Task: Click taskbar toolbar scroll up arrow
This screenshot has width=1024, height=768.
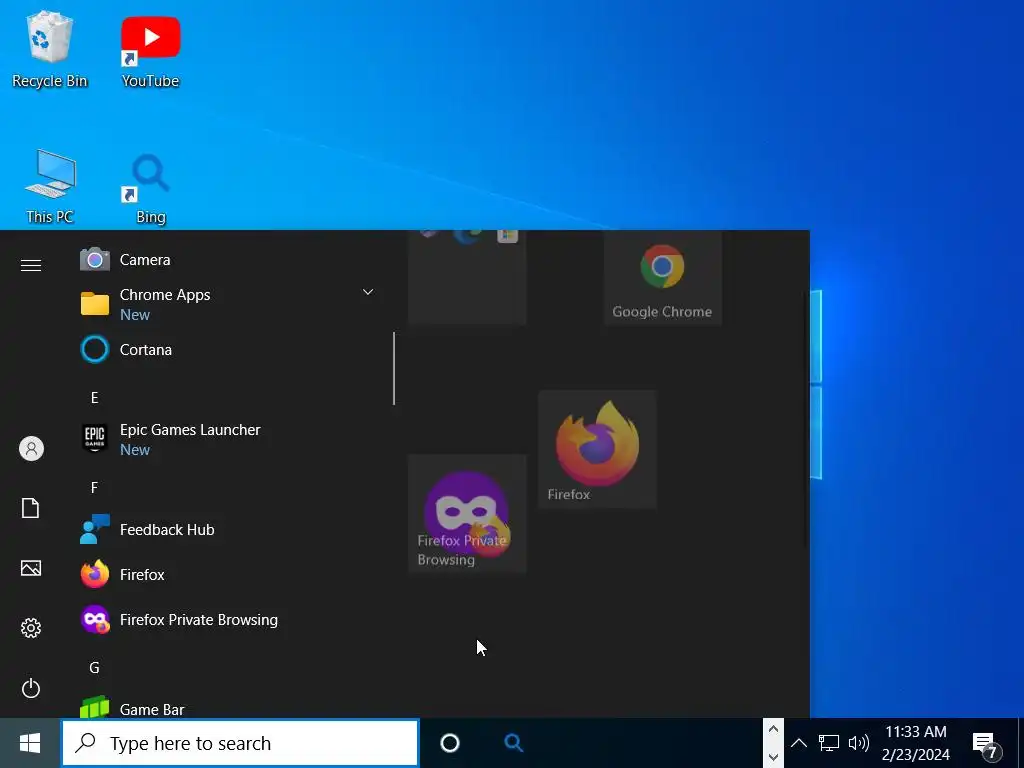Action: (x=773, y=729)
